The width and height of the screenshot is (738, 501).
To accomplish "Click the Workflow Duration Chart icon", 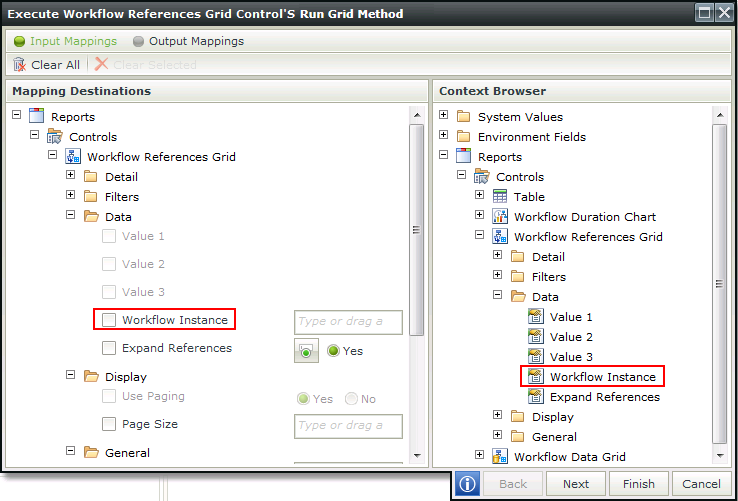I will (x=500, y=216).
